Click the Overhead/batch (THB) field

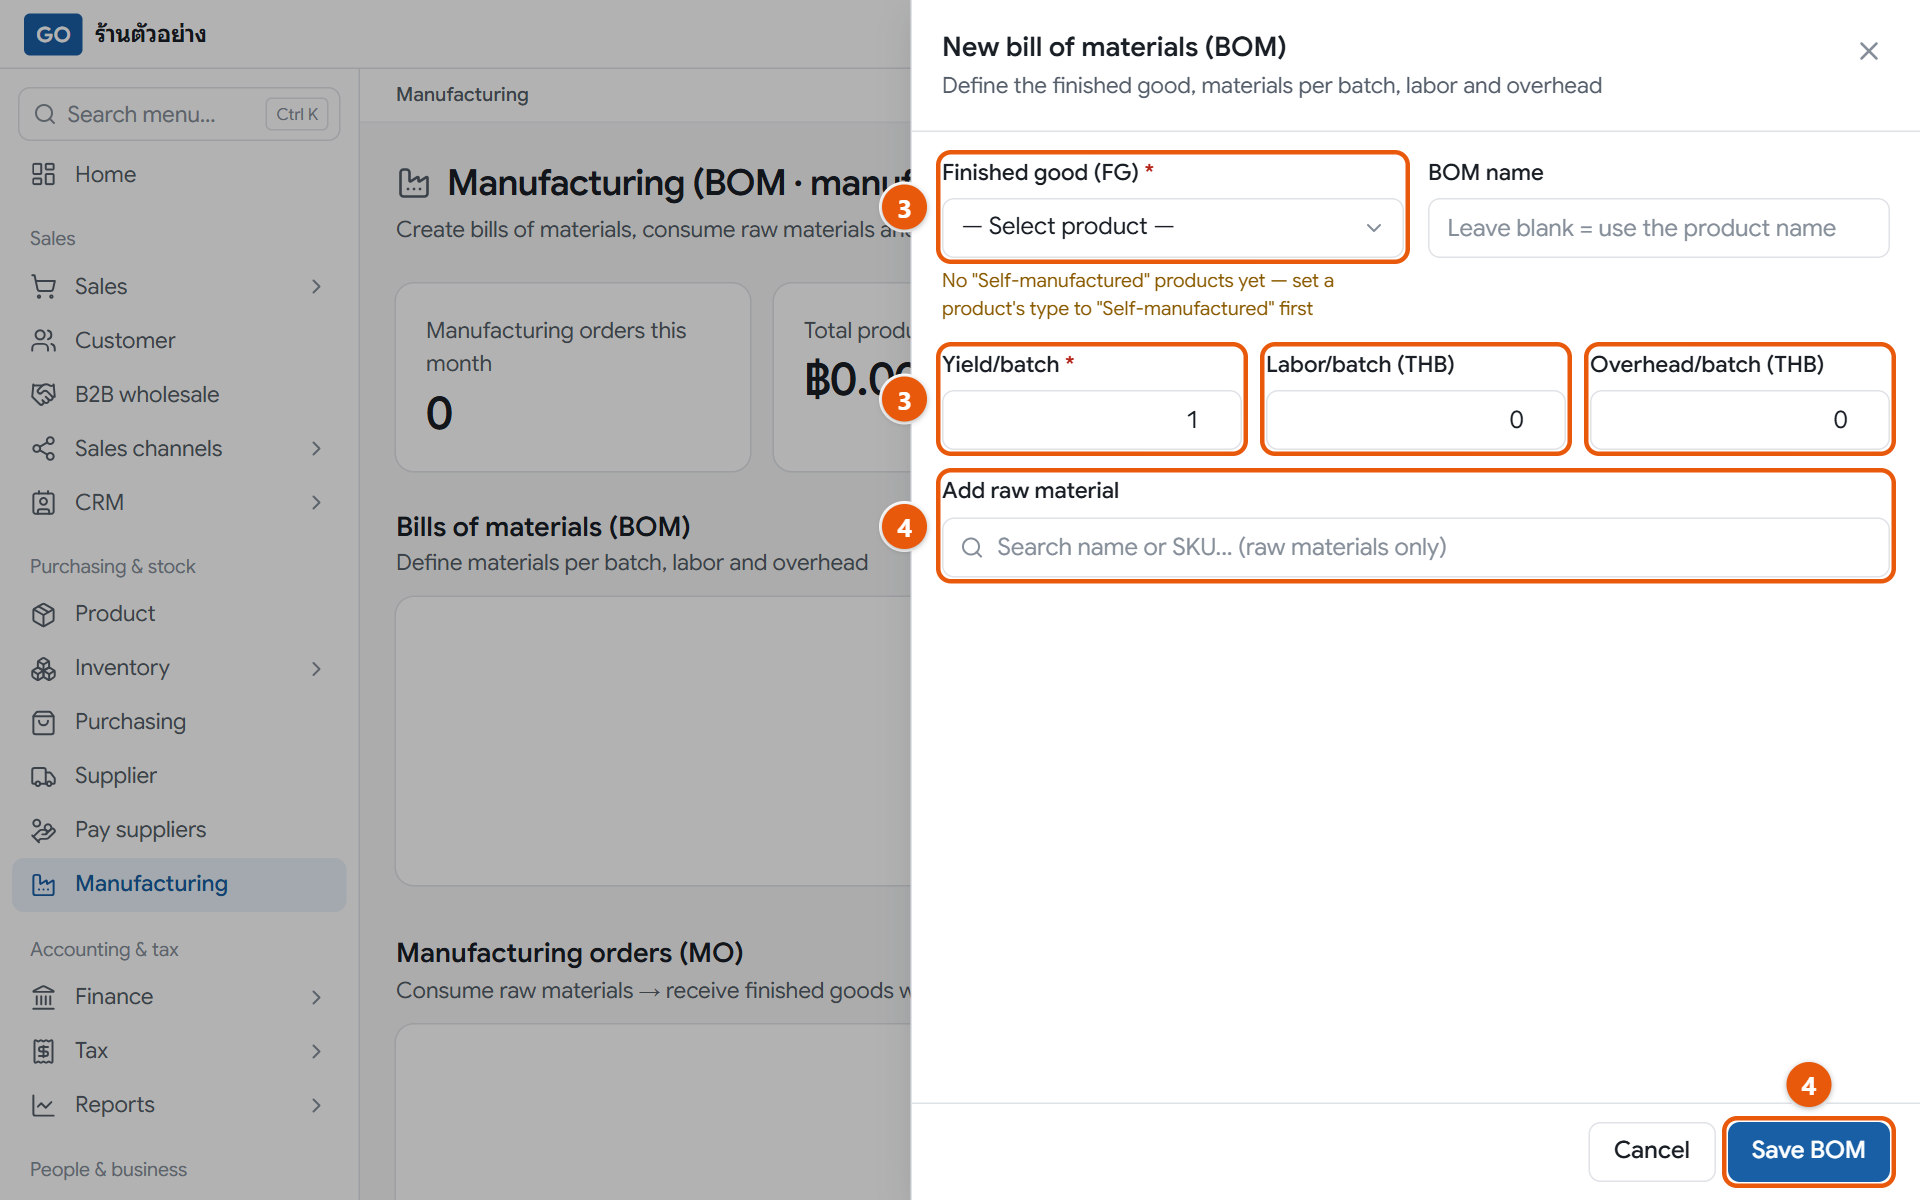tap(1739, 420)
